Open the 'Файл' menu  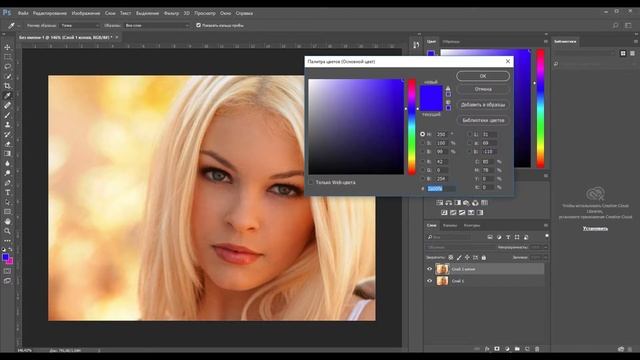click(23, 13)
